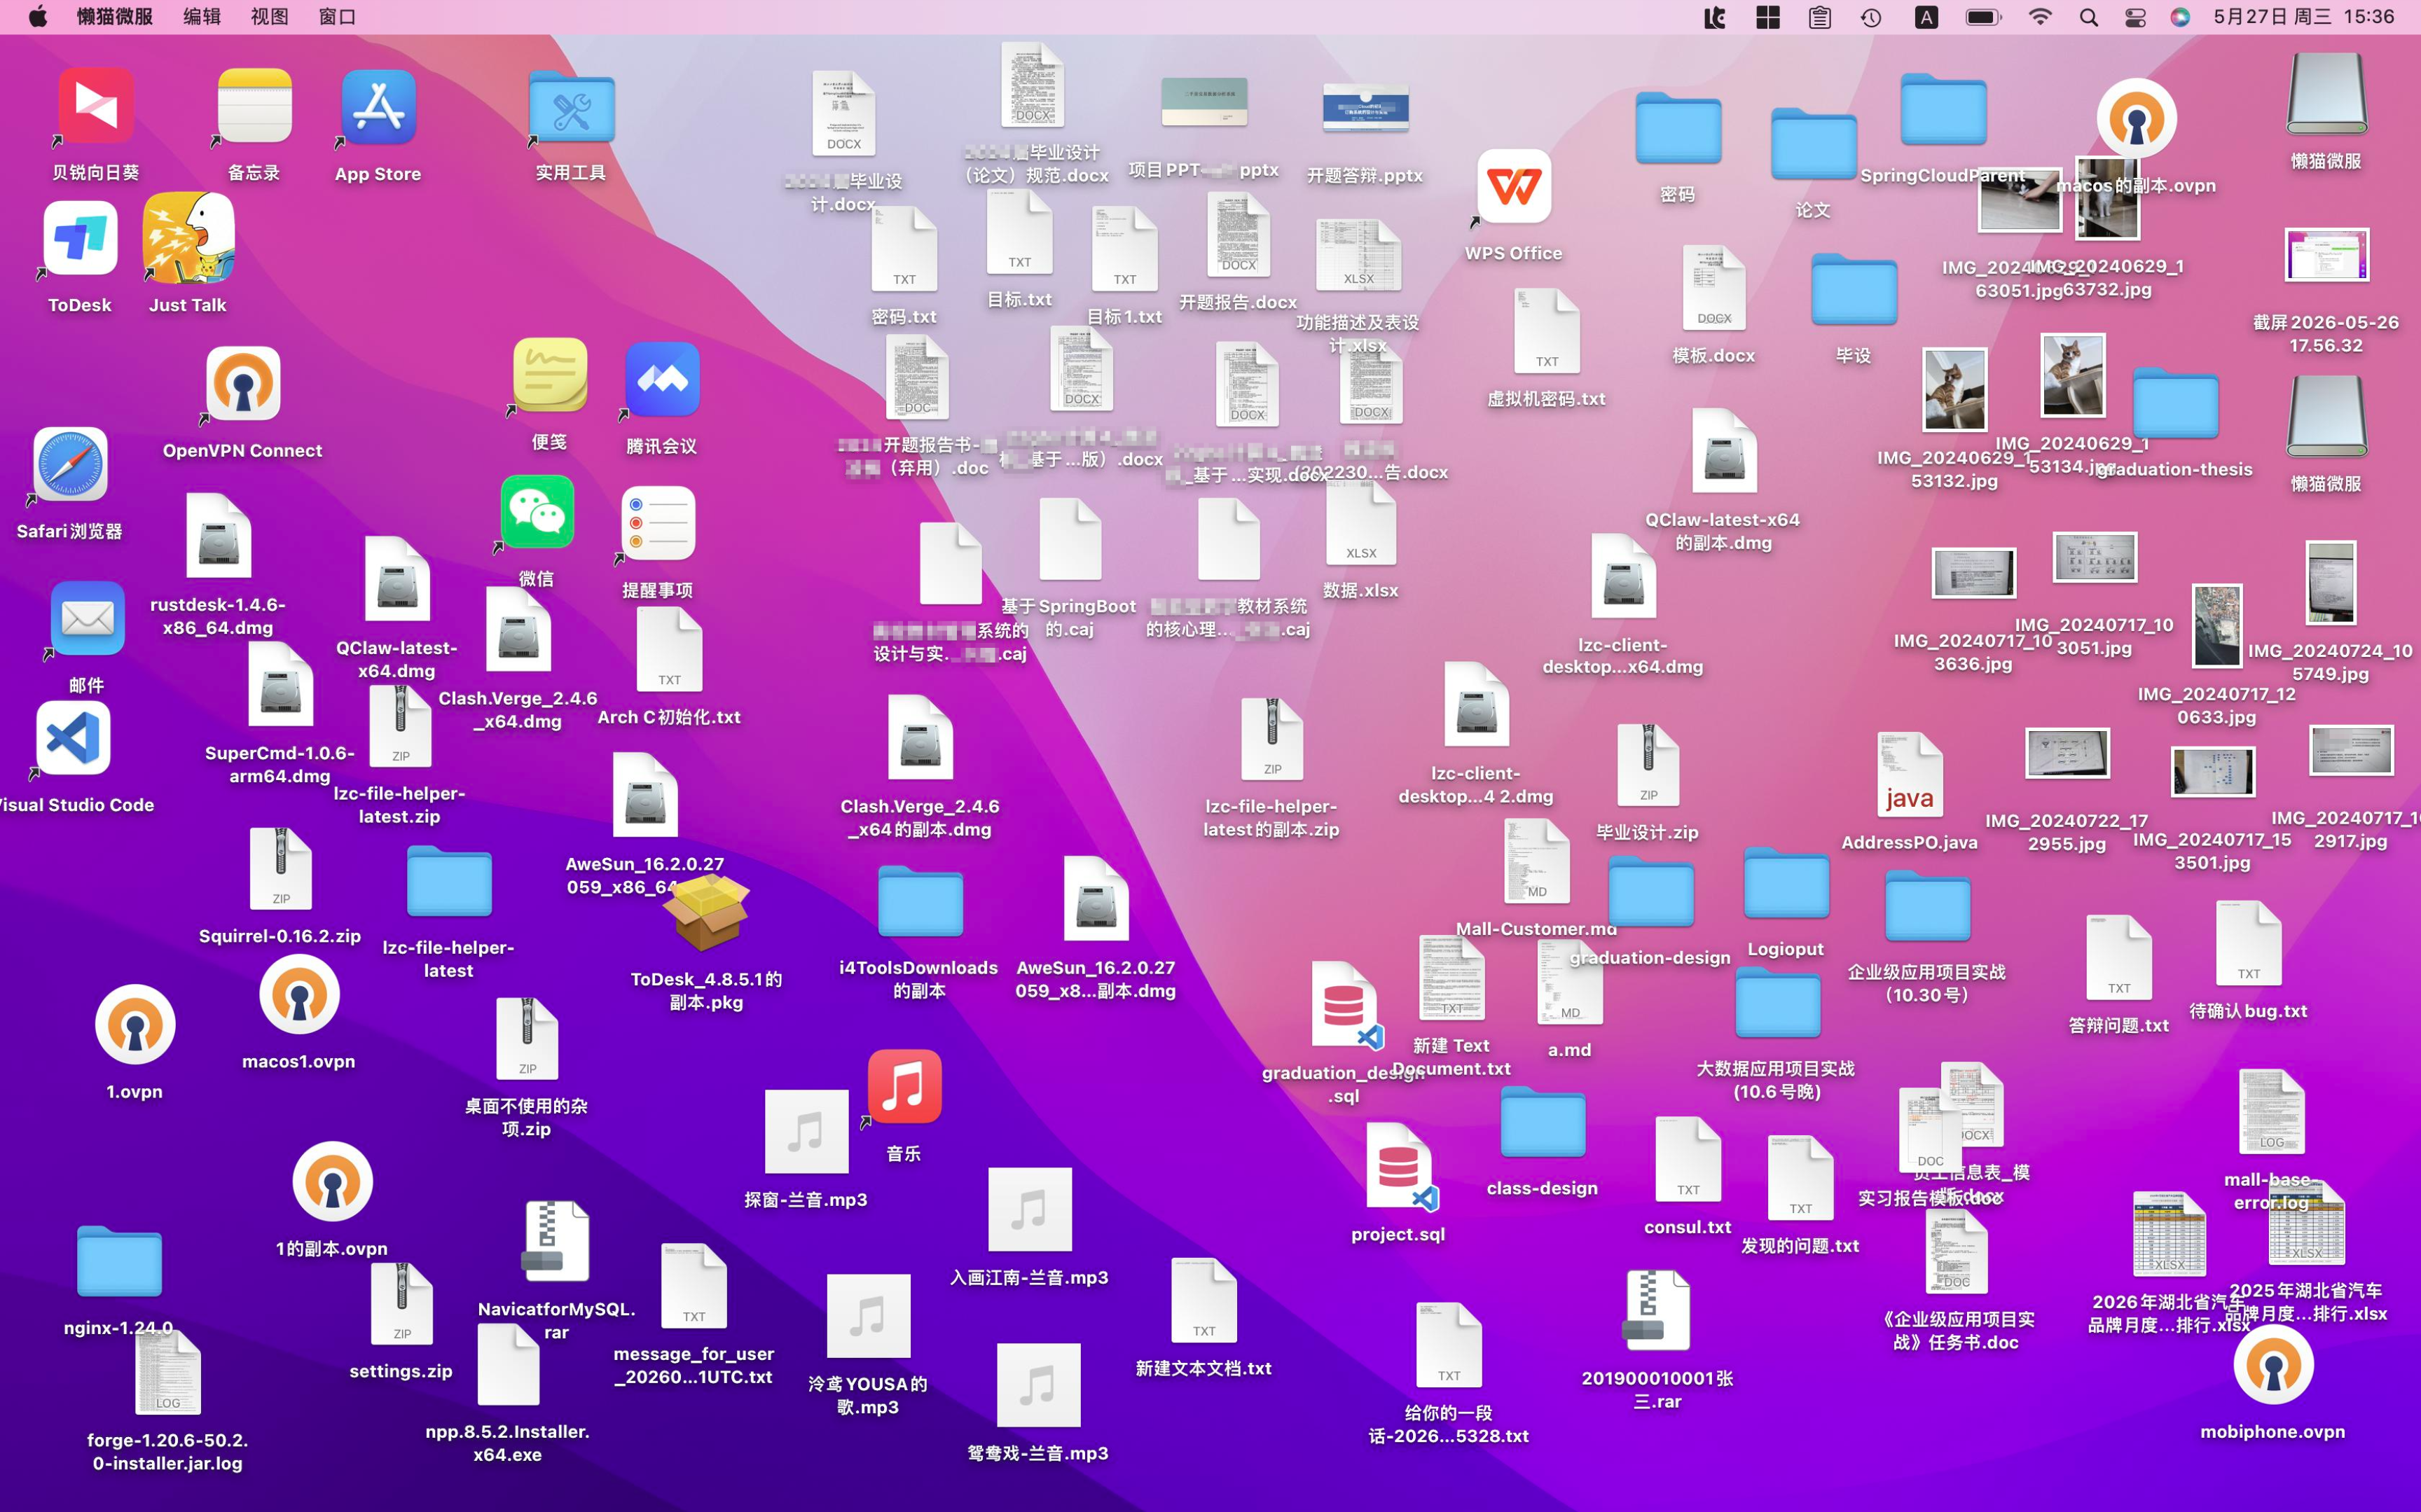Open the 提醒事项 Reminders app
Image resolution: width=2421 pixels, height=1512 pixels.
point(658,524)
